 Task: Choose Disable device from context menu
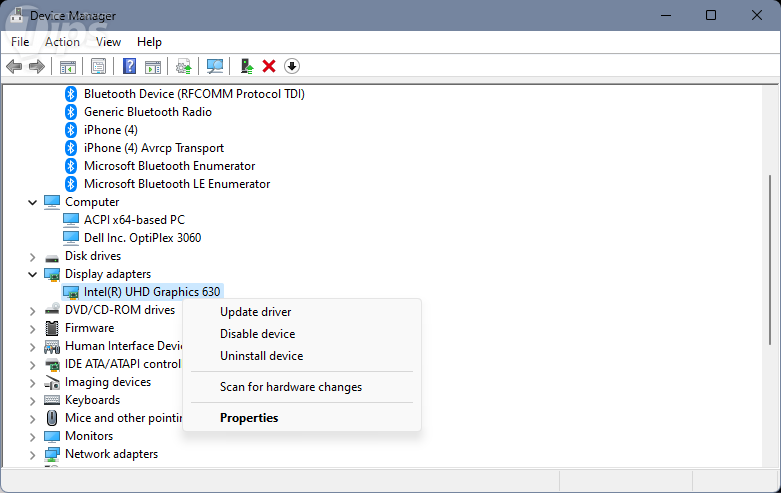(302, 334)
